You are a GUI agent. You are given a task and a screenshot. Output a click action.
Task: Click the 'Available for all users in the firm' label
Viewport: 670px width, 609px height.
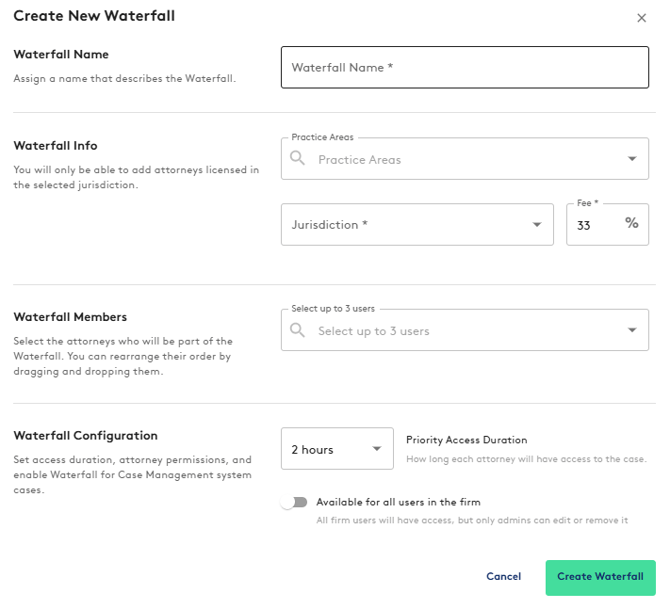pyautogui.click(x=398, y=502)
